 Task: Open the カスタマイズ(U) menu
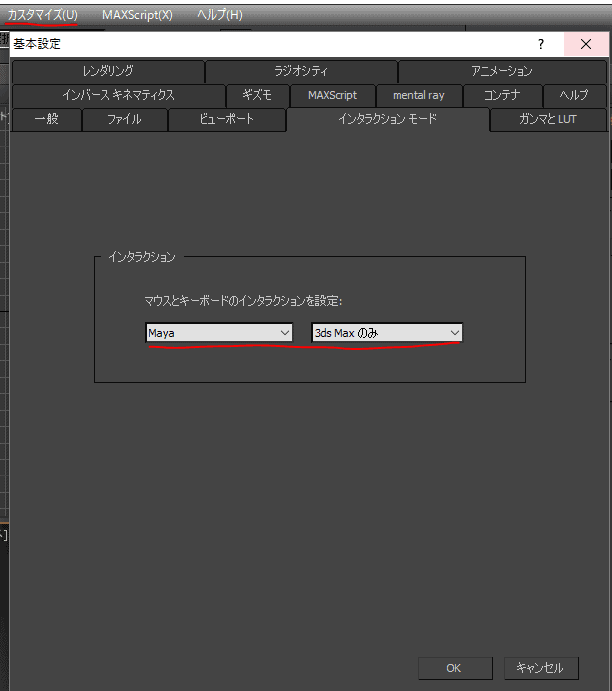[x=42, y=15]
